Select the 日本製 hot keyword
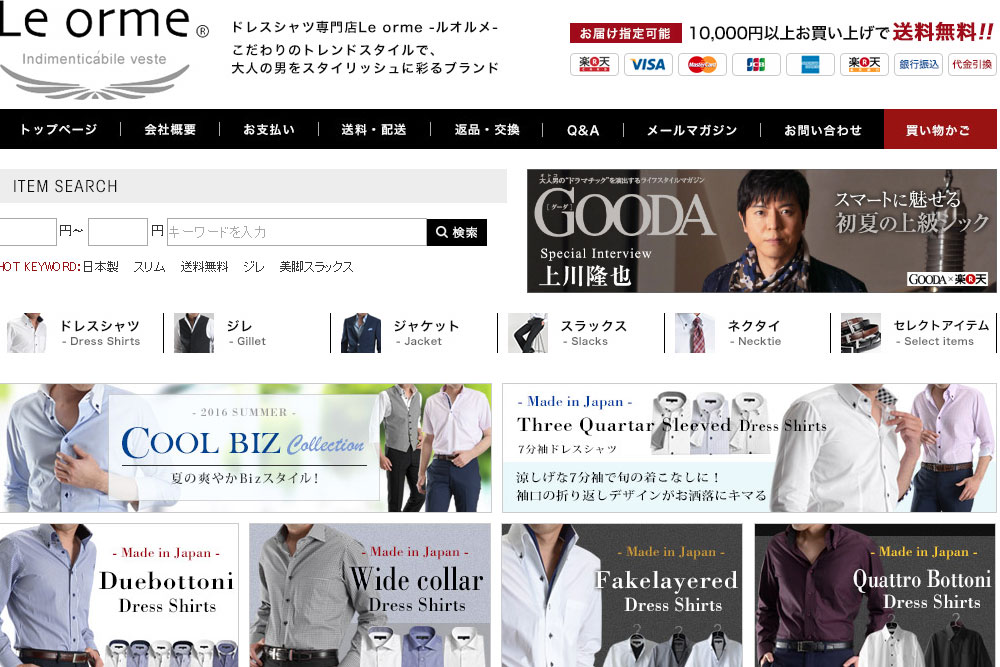 click(x=101, y=267)
